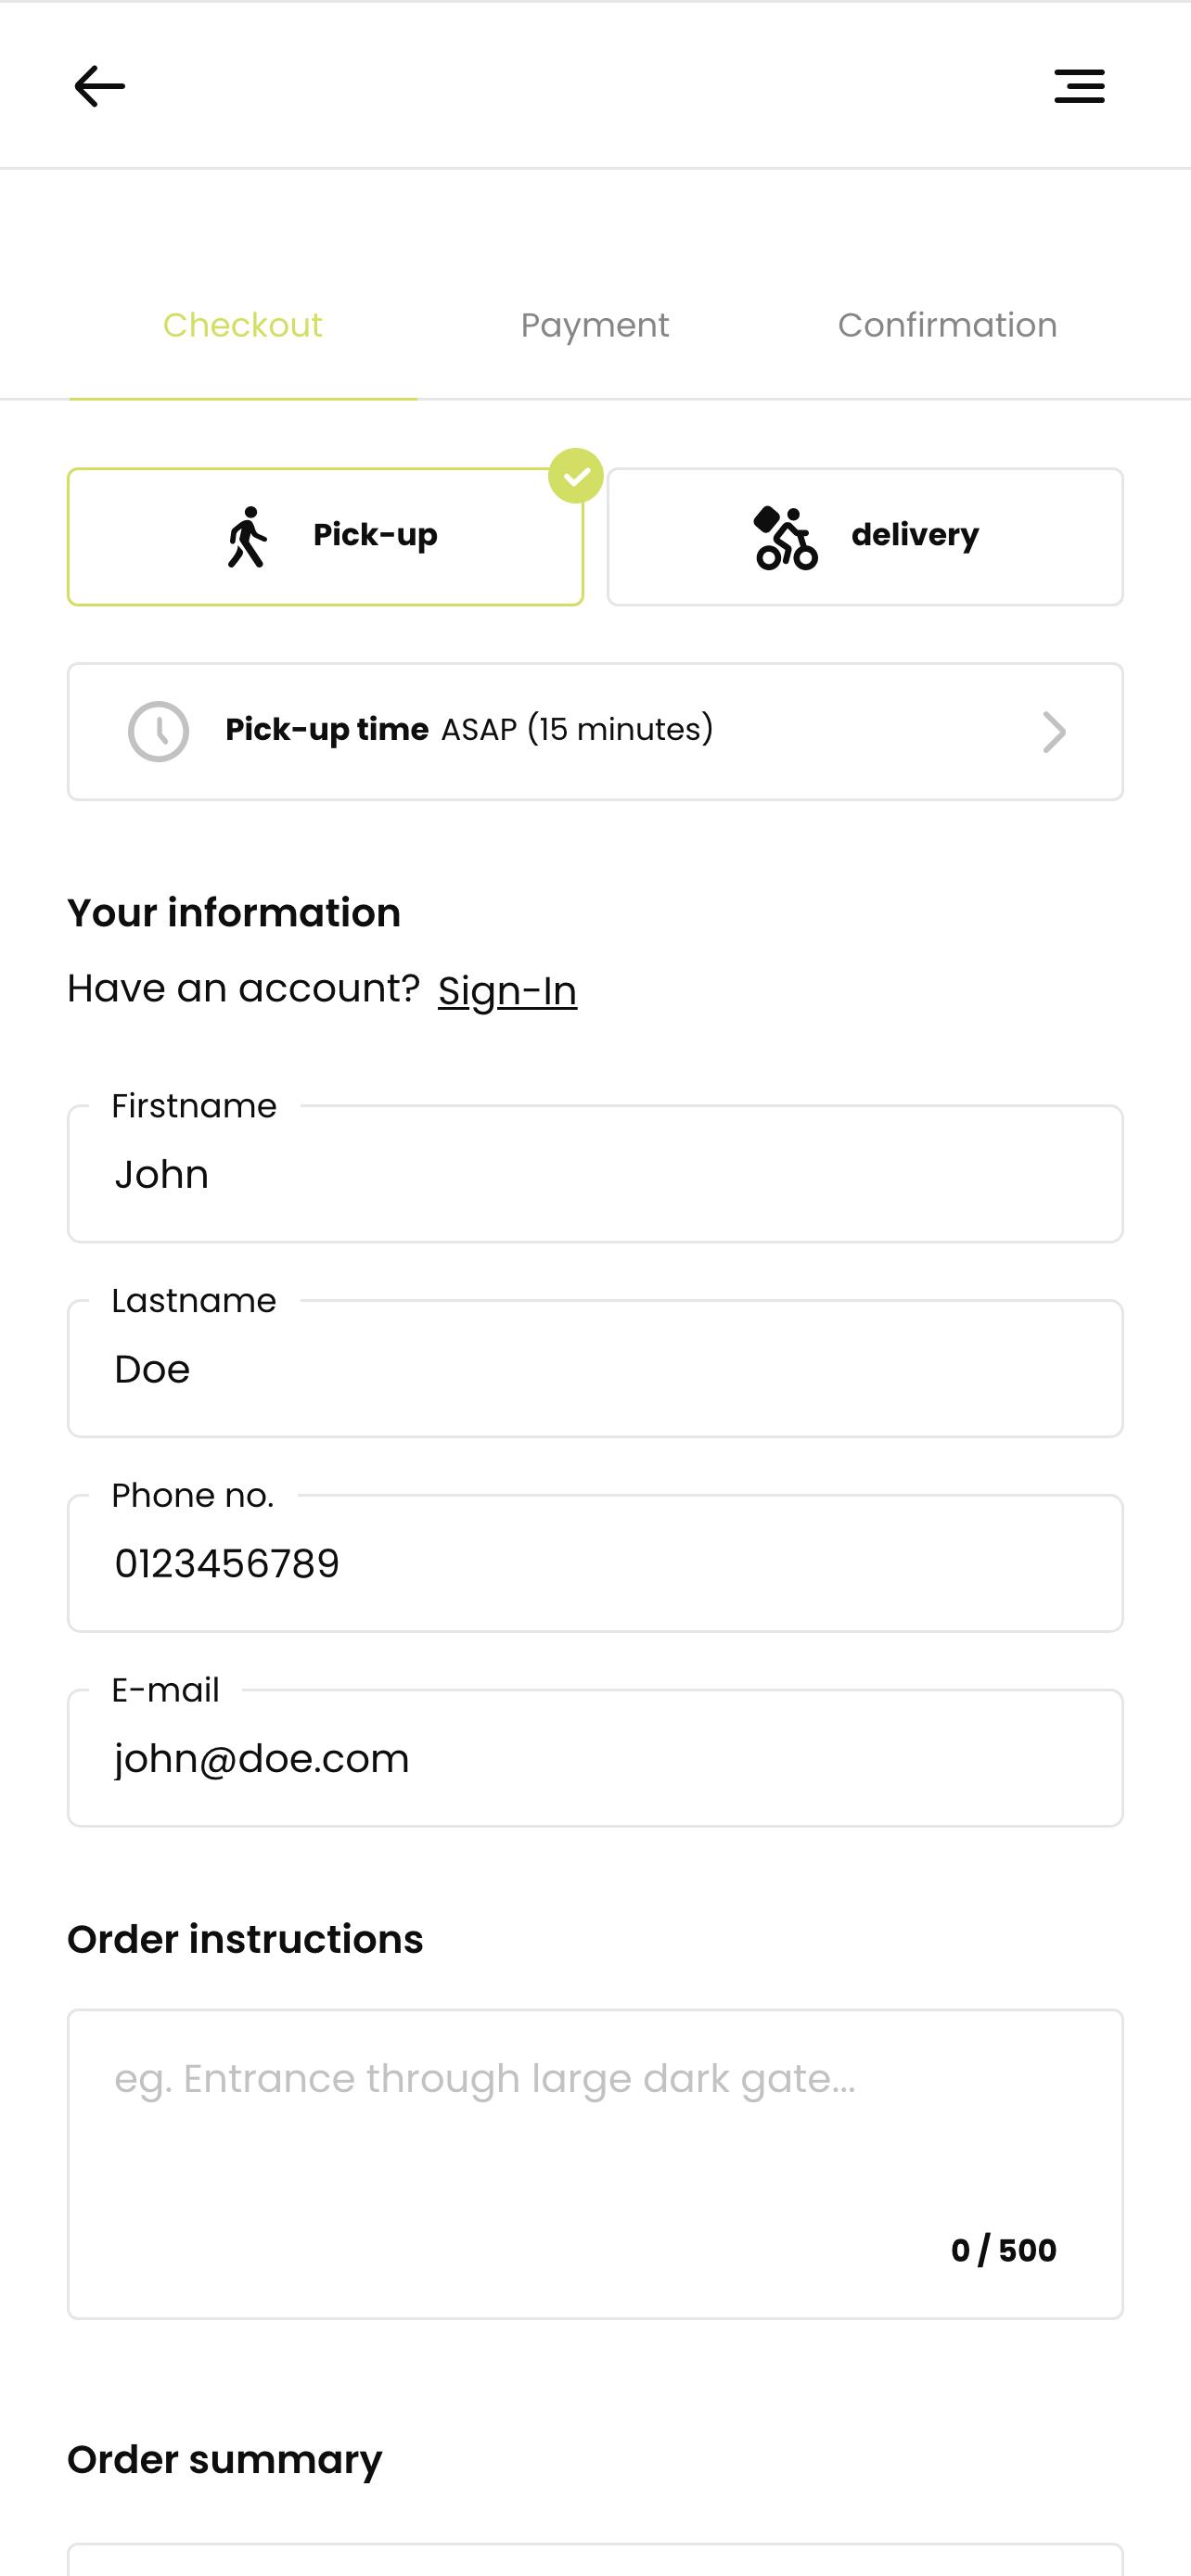
Task: Expand the Pick-up time chevron arrow
Action: point(1054,732)
